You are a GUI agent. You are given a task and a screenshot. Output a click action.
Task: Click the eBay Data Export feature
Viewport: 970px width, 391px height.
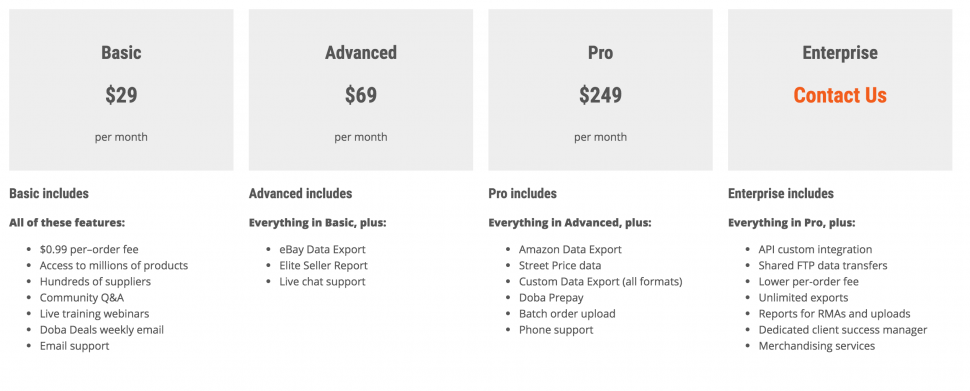[x=322, y=249]
